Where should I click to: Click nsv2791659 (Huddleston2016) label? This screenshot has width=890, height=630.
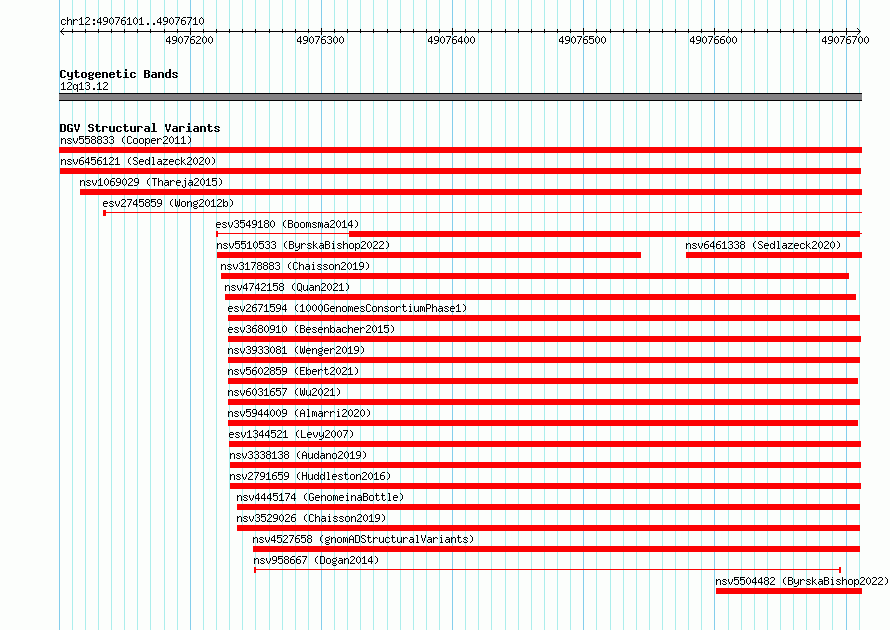pos(310,476)
